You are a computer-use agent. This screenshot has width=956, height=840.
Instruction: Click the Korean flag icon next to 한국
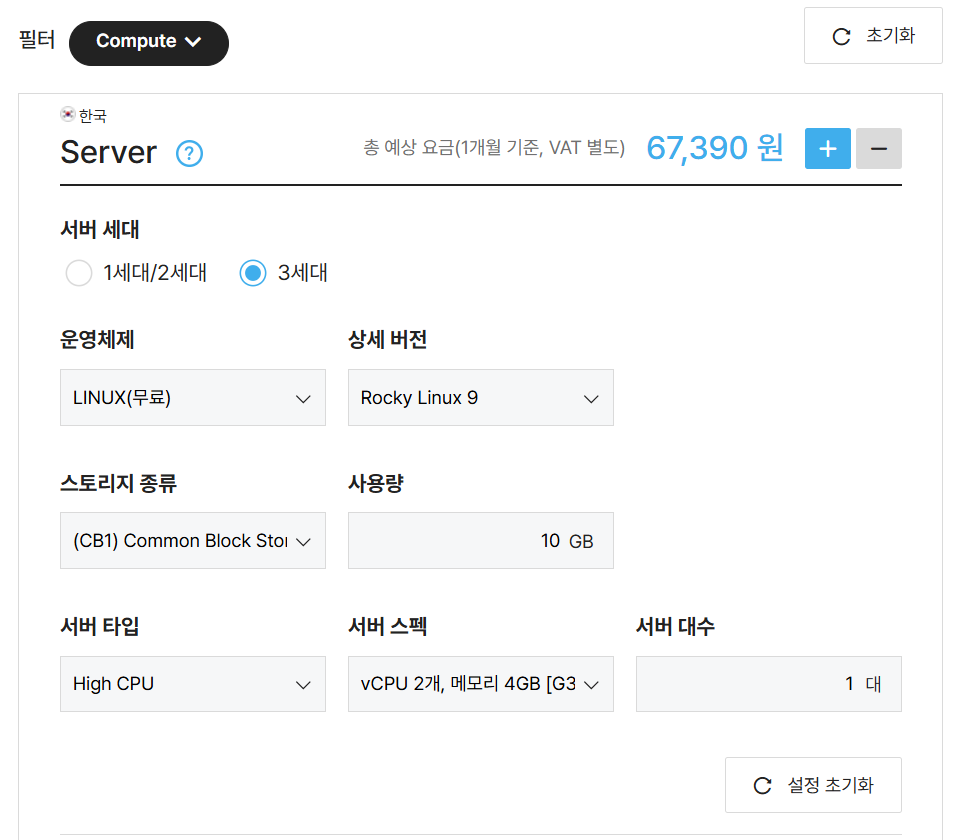68,114
